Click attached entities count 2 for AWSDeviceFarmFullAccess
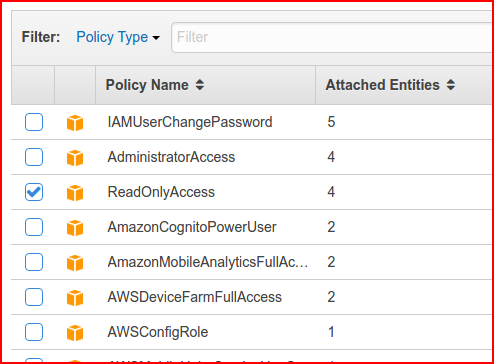494x364 pixels. pos(331,297)
